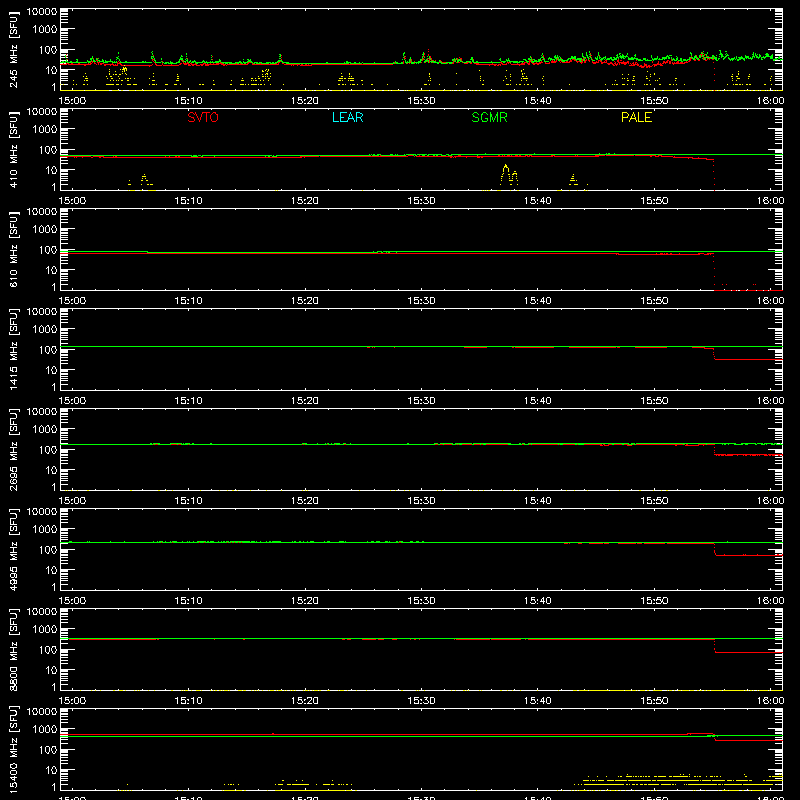Select the '8800 MHz [SFU]' axis title

point(13,649)
